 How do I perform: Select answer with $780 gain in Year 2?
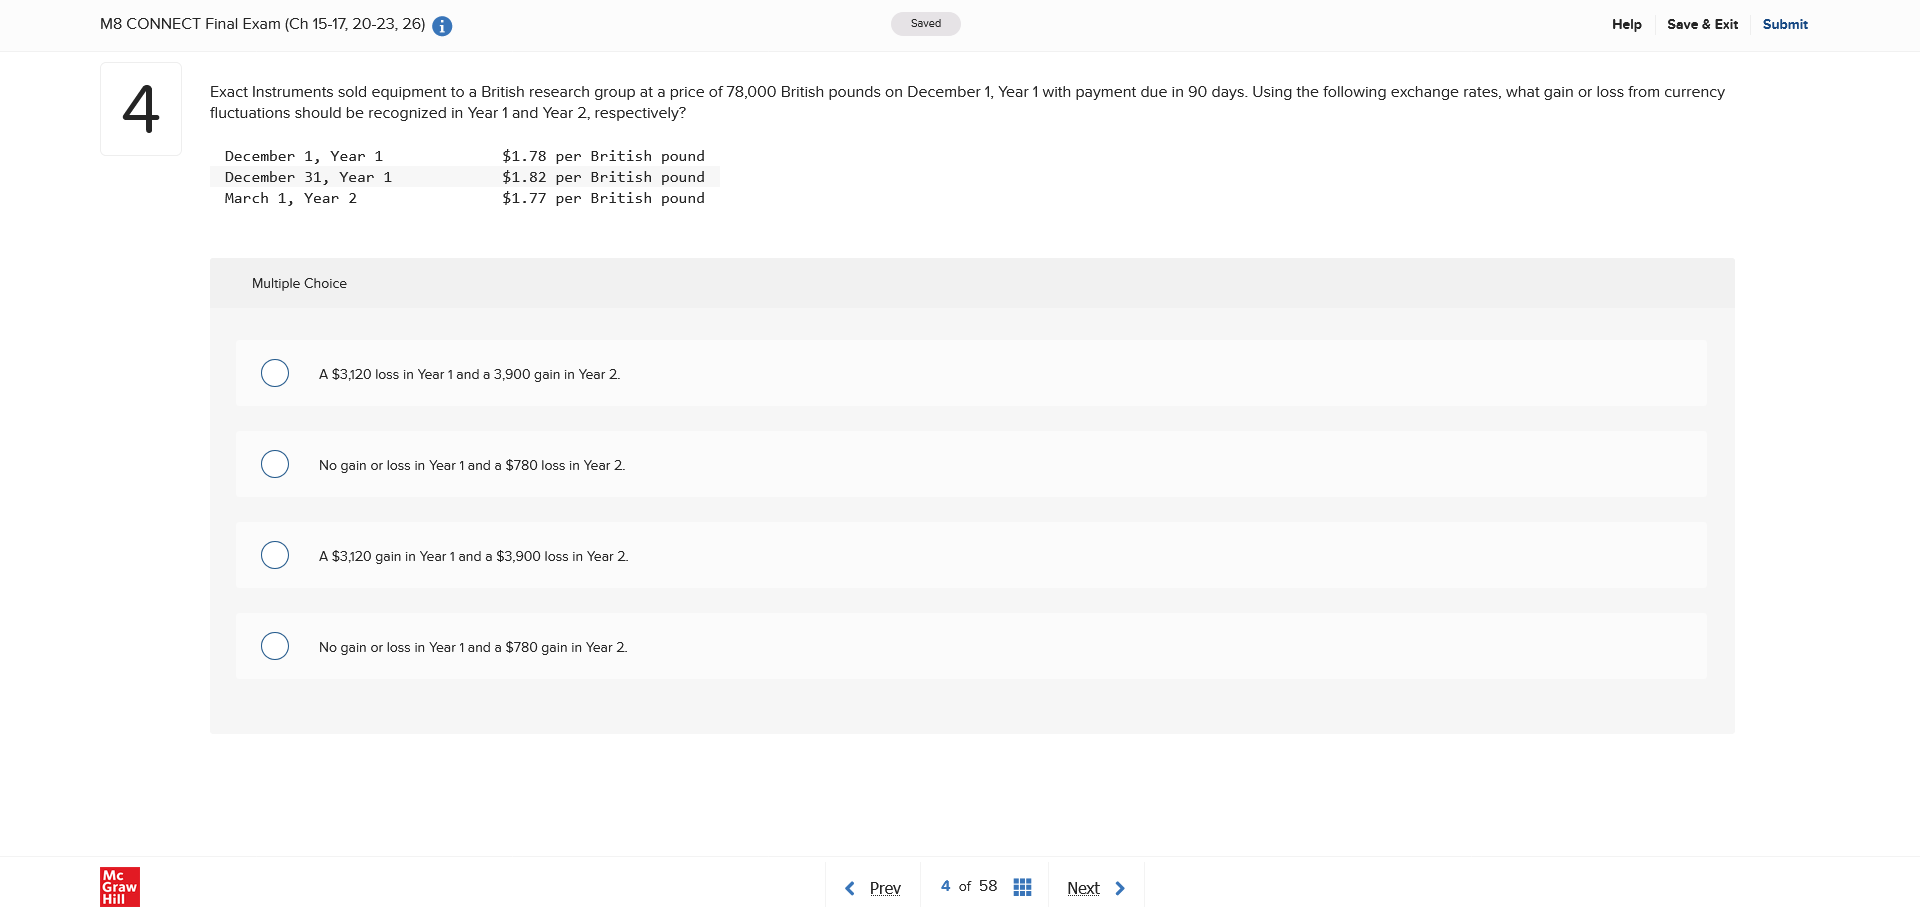(x=274, y=645)
